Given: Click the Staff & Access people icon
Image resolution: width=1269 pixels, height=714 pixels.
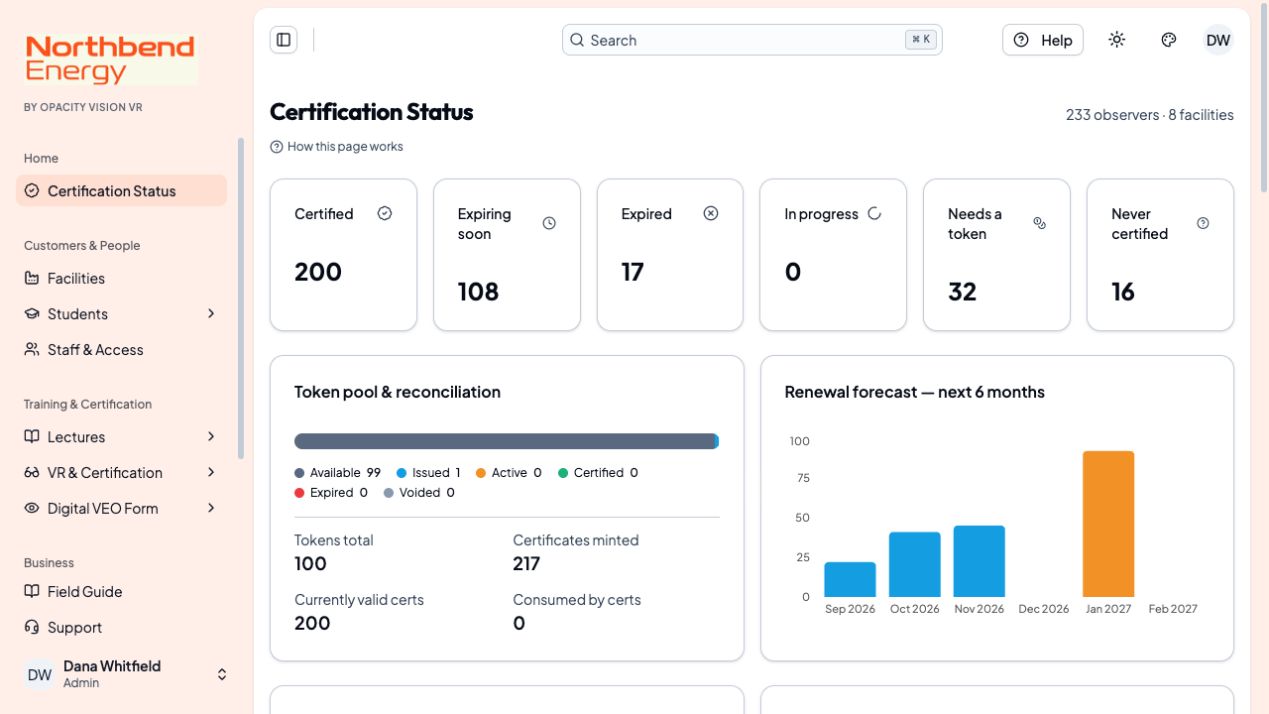Looking at the screenshot, I should [32, 350].
